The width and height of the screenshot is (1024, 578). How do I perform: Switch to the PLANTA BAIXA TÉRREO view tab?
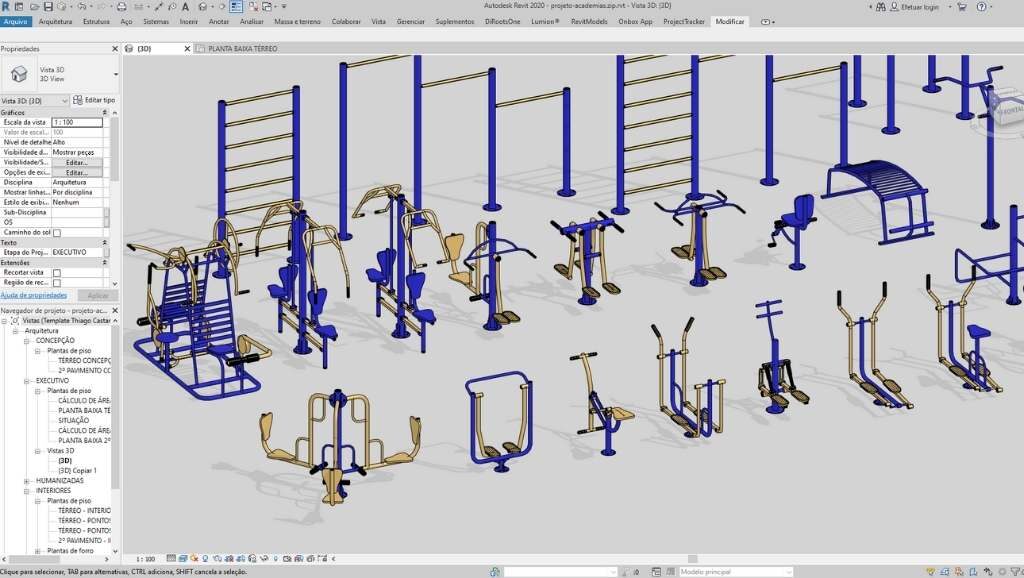click(242, 48)
